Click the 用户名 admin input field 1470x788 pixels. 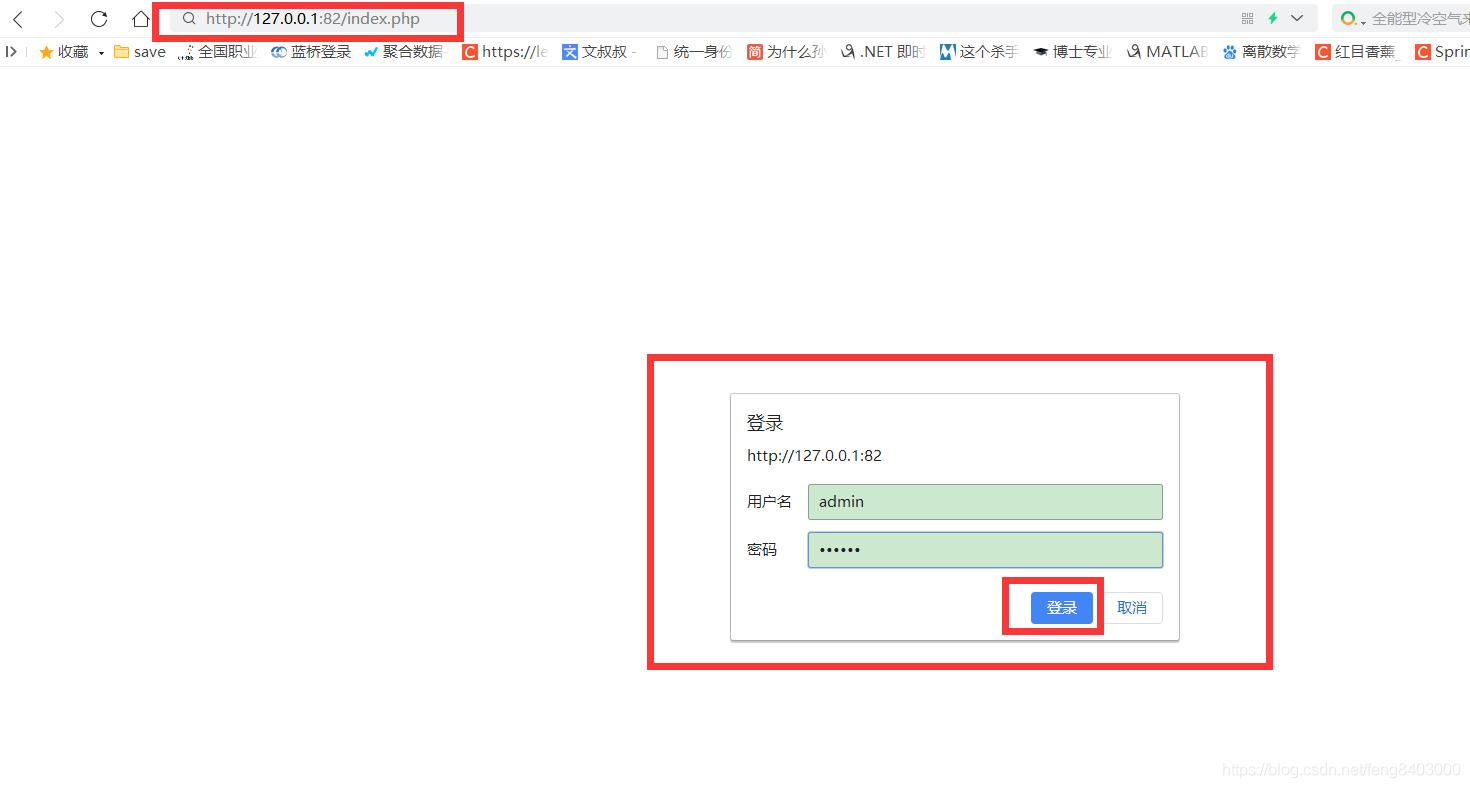click(x=985, y=501)
